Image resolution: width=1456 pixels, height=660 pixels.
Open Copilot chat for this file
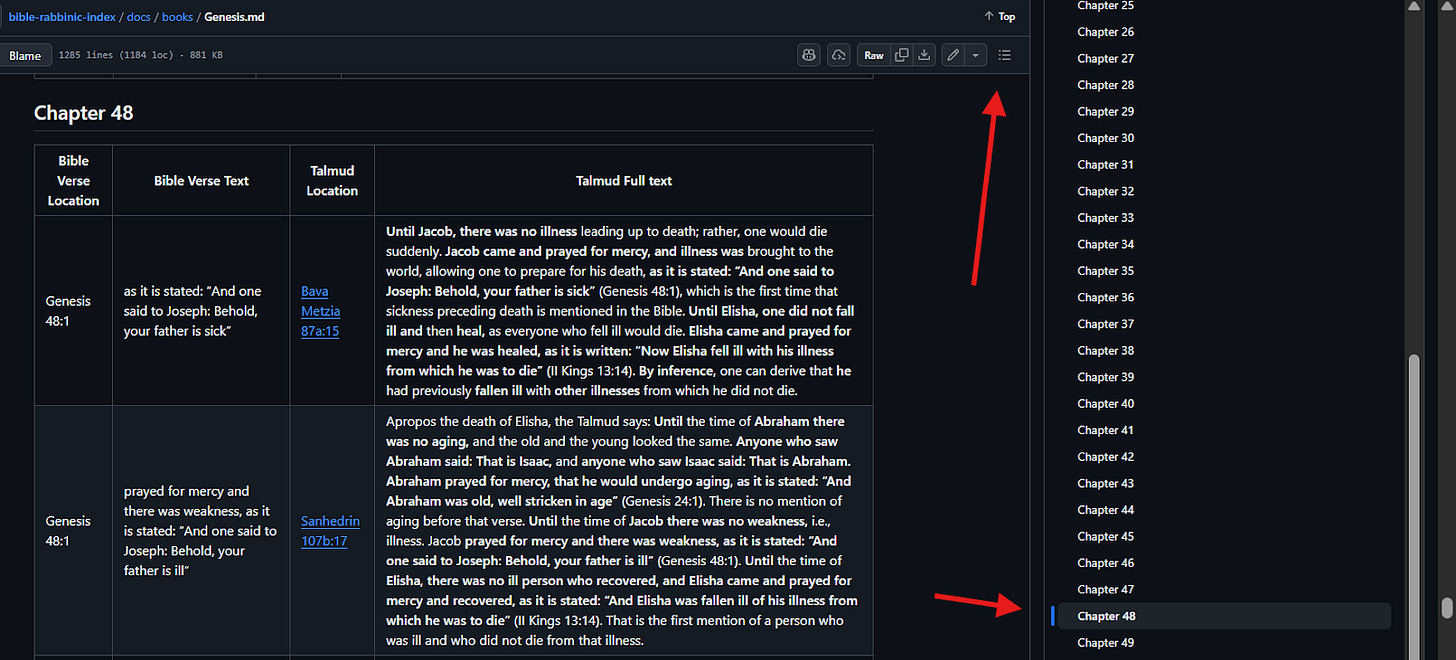pyautogui.click(x=809, y=55)
